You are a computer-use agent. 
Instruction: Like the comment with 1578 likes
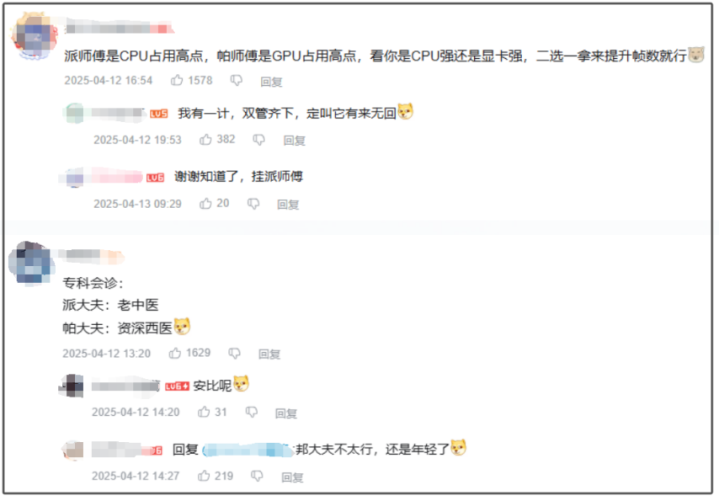[177, 81]
